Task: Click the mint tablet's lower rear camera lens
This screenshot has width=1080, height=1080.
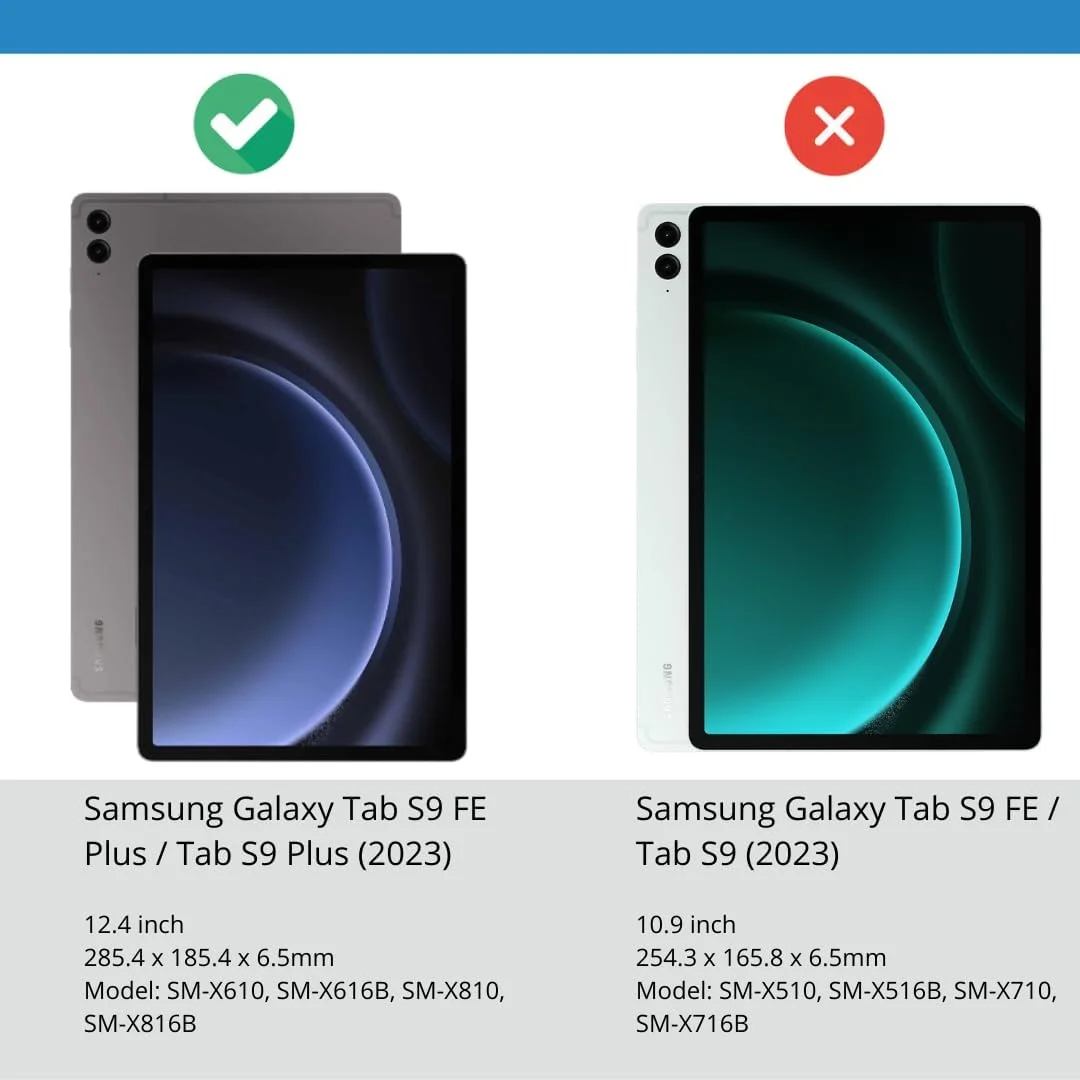Action: click(x=667, y=266)
